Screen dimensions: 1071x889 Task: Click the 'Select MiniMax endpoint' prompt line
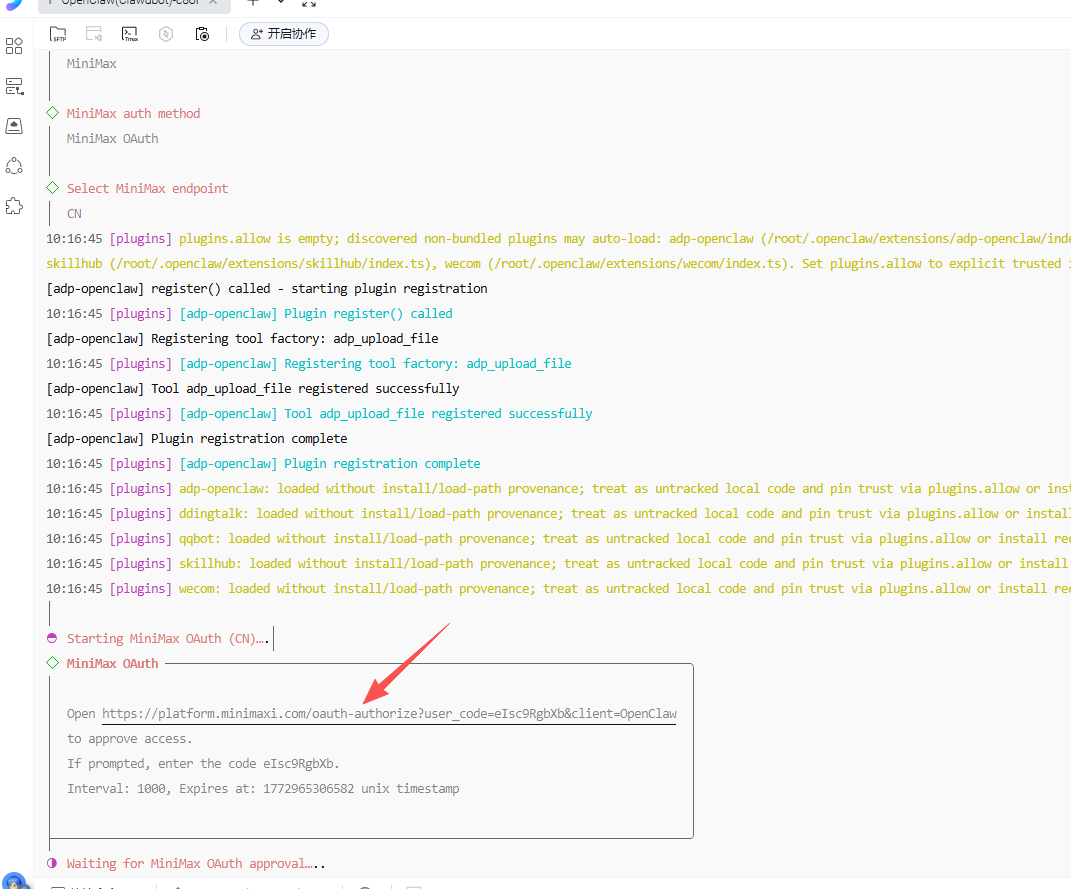pyautogui.click(x=147, y=188)
